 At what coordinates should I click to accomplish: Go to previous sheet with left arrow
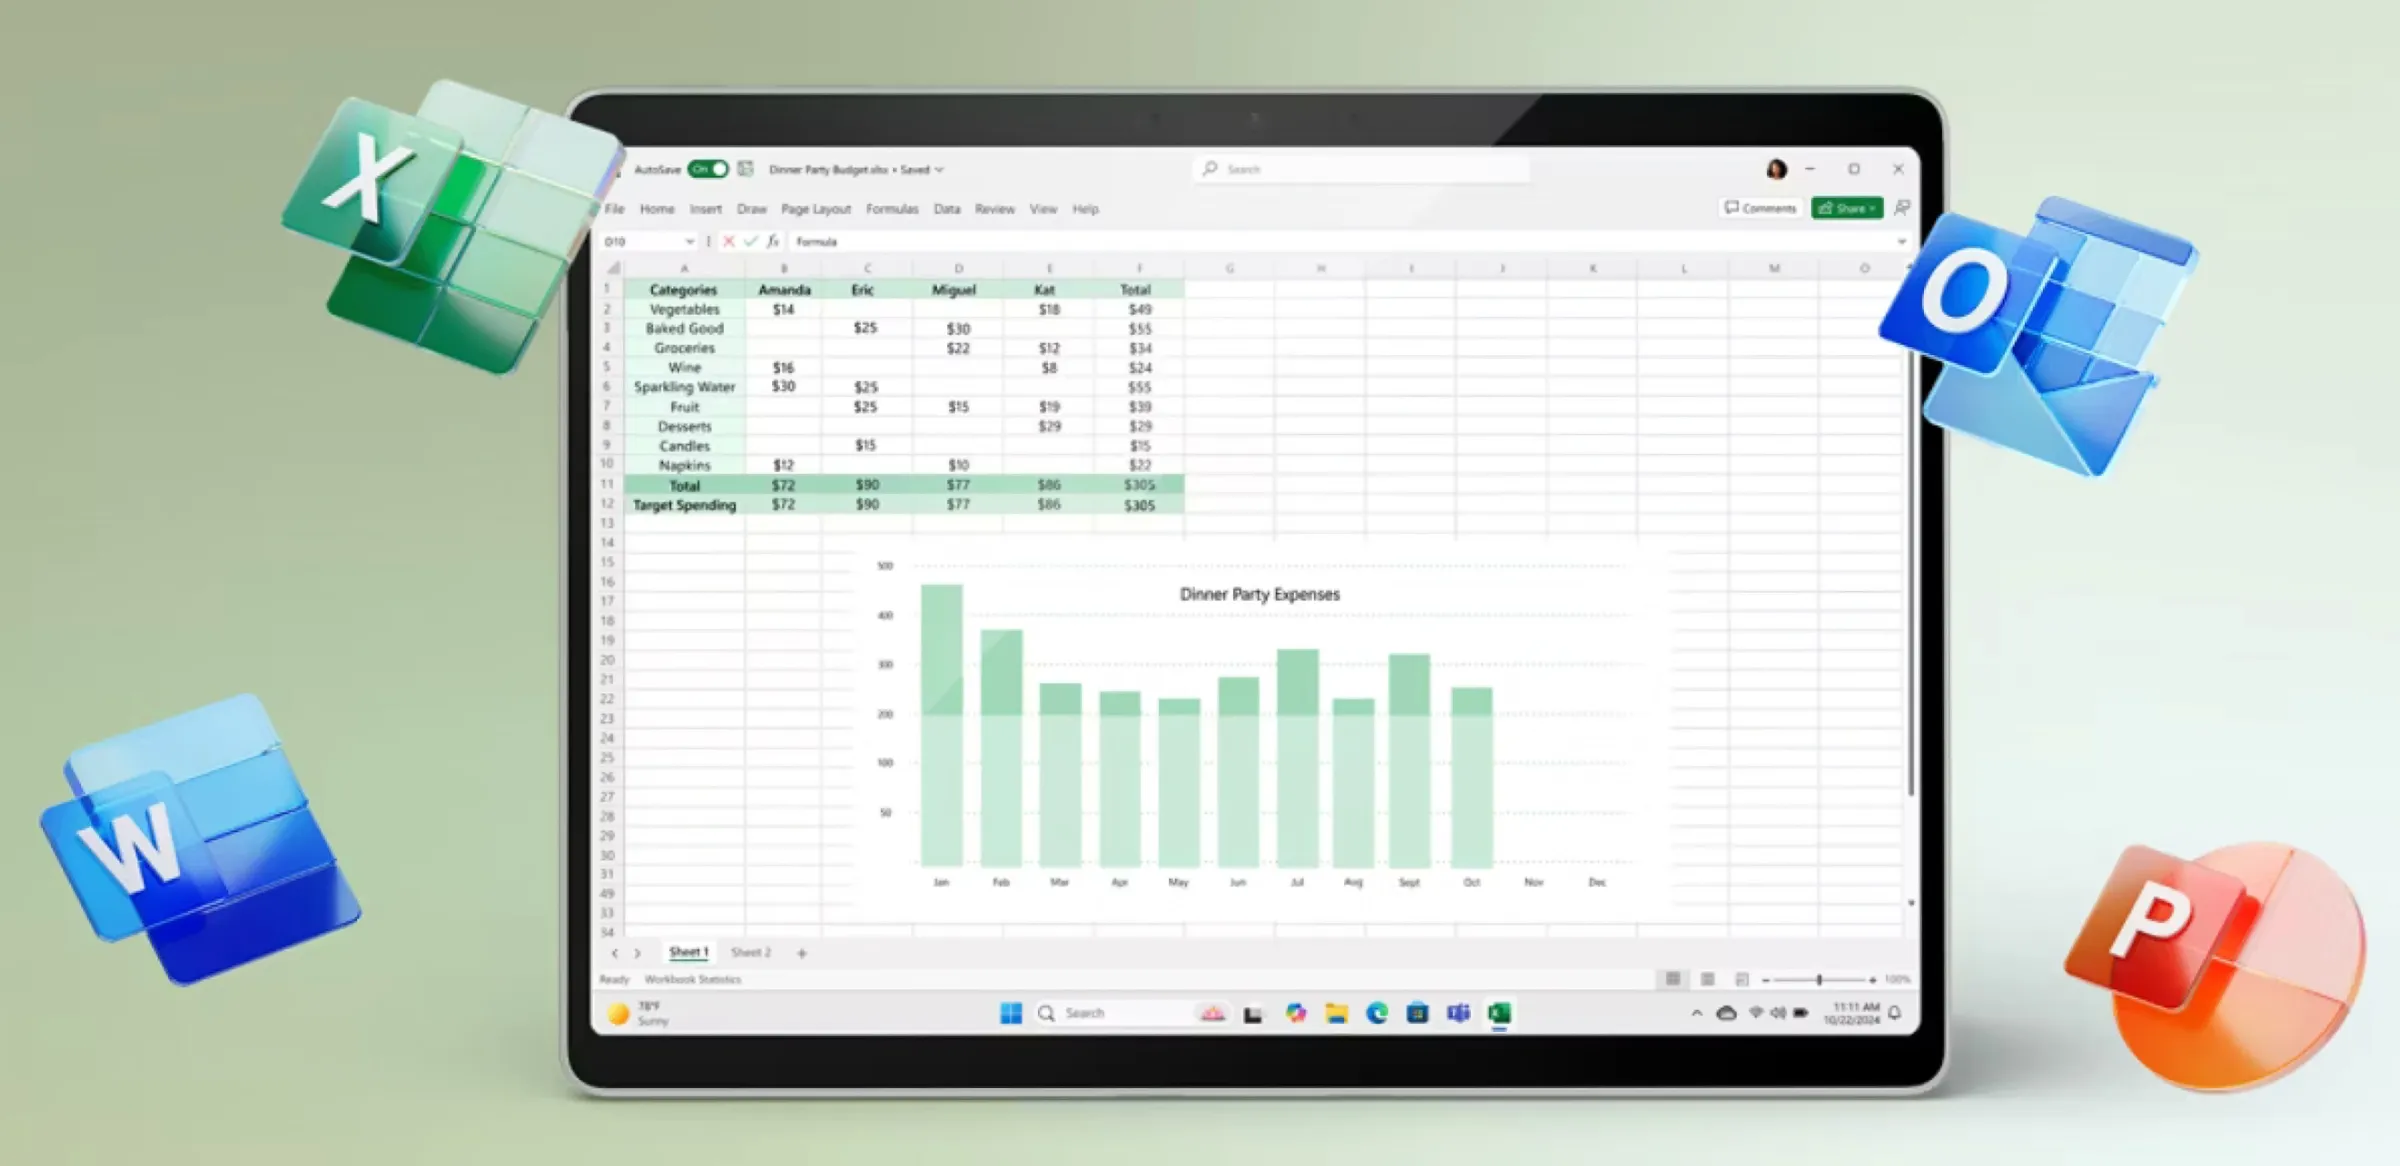[x=614, y=953]
